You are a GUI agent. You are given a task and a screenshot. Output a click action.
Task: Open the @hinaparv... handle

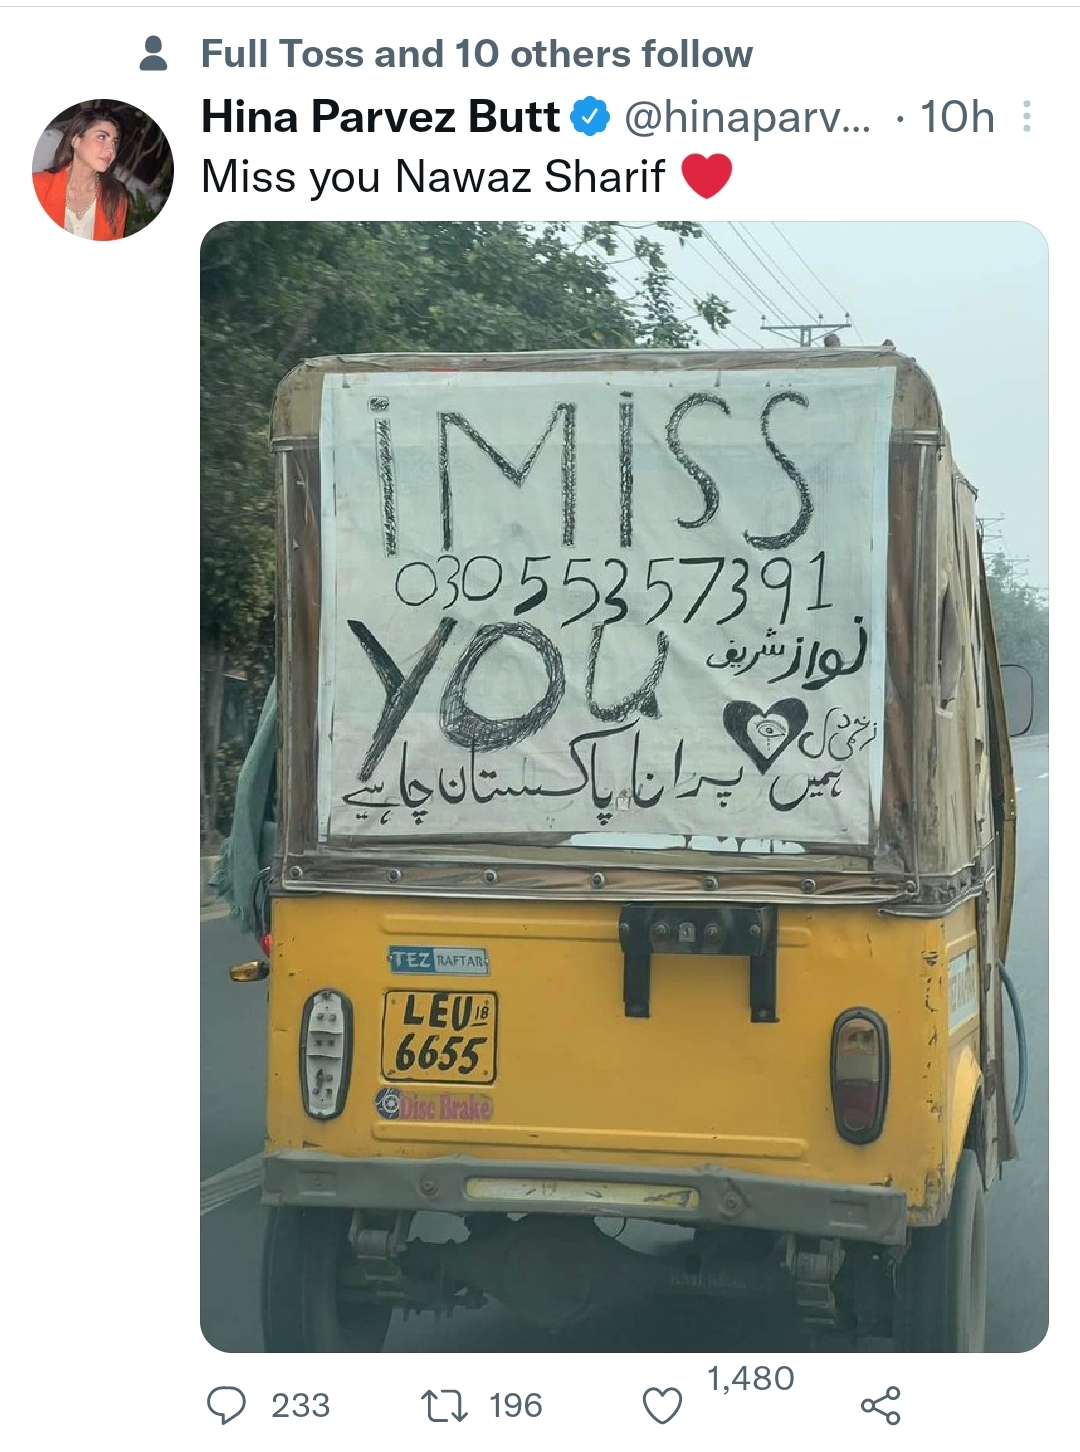pos(748,118)
